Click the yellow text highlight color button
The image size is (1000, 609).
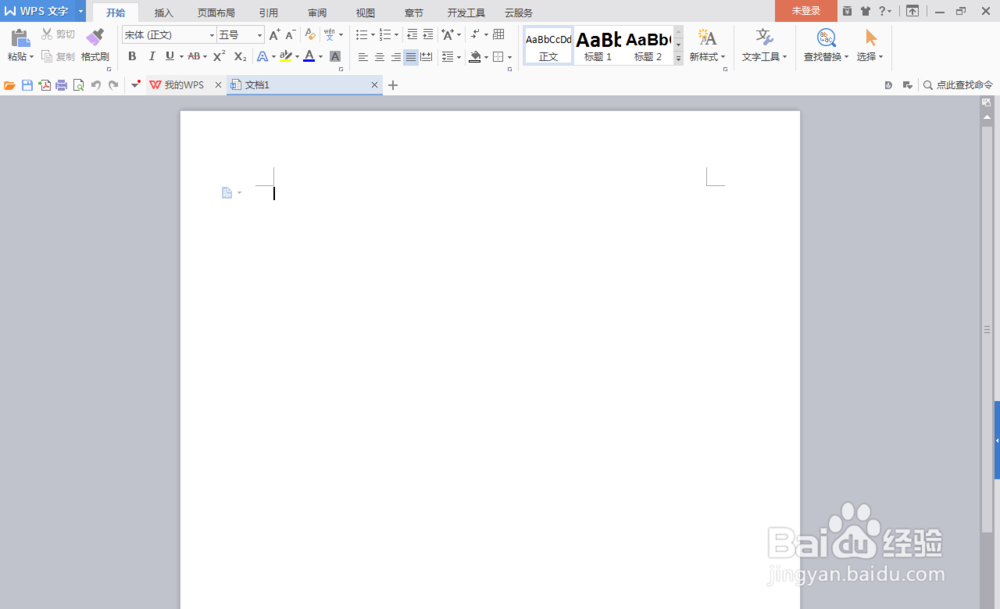click(286, 56)
